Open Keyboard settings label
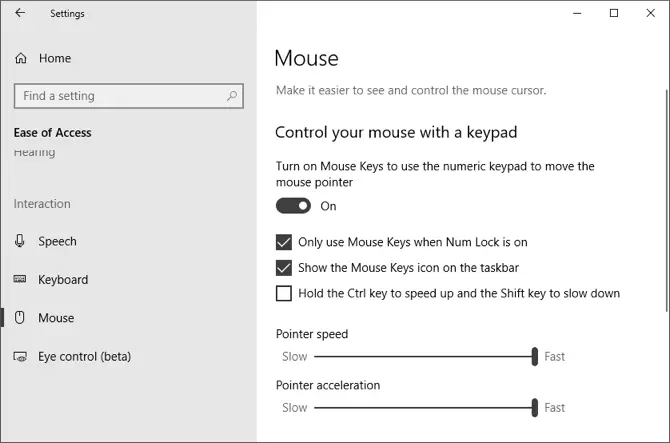The height and width of the screenshot is (443, 670). [x=63, y=280]
